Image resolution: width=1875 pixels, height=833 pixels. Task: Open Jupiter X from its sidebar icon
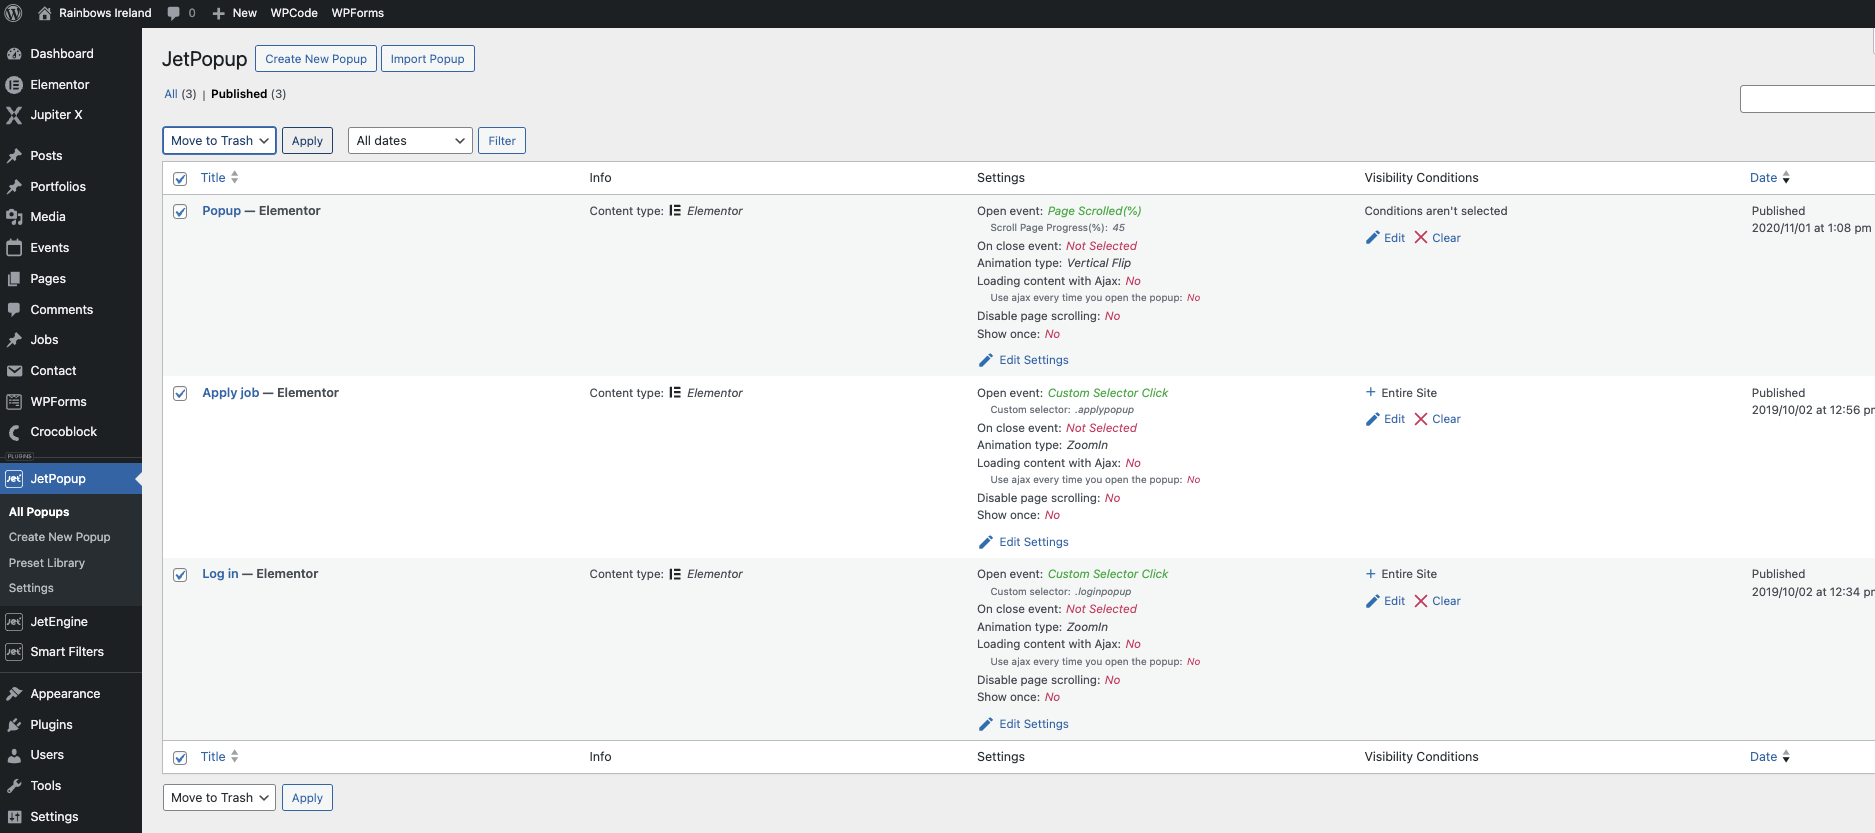pos(14,115)
